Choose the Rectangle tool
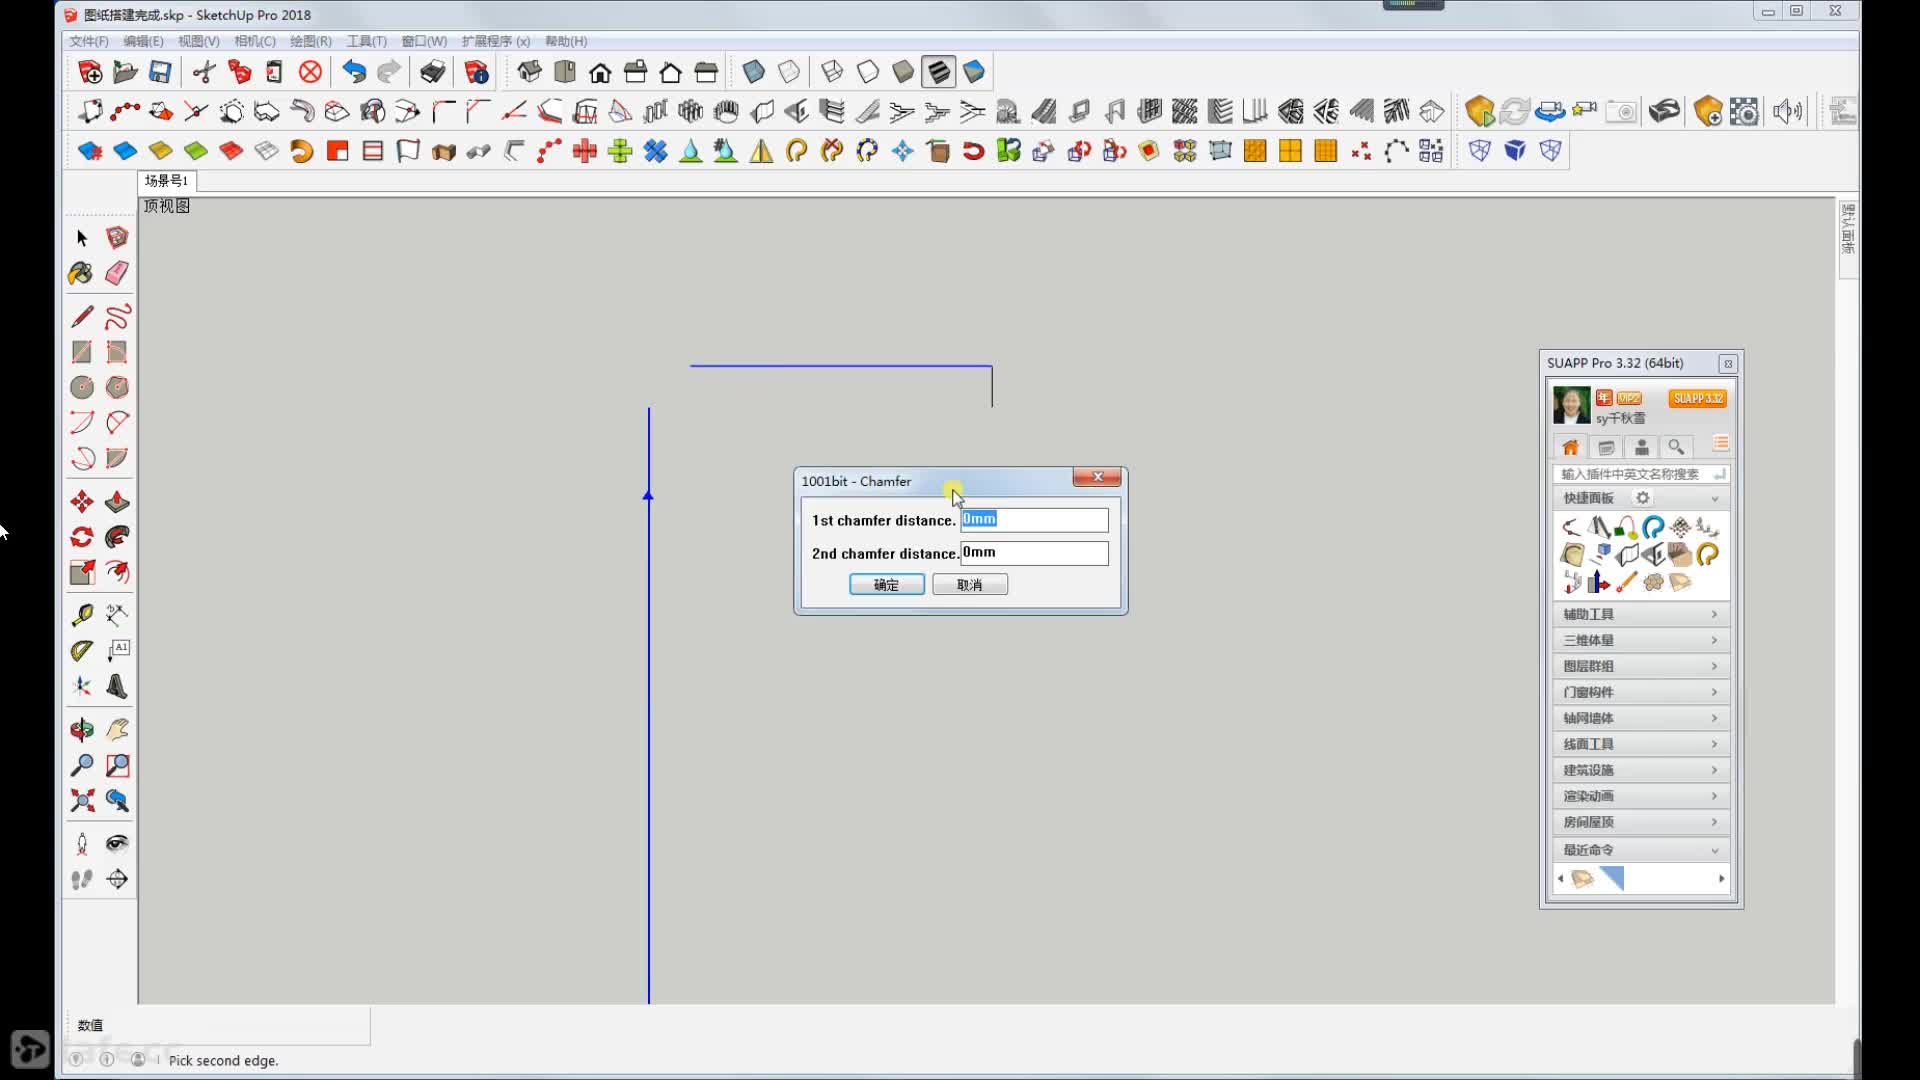This screenshot has height=1080, width=1920. click(x=82, y=352)
